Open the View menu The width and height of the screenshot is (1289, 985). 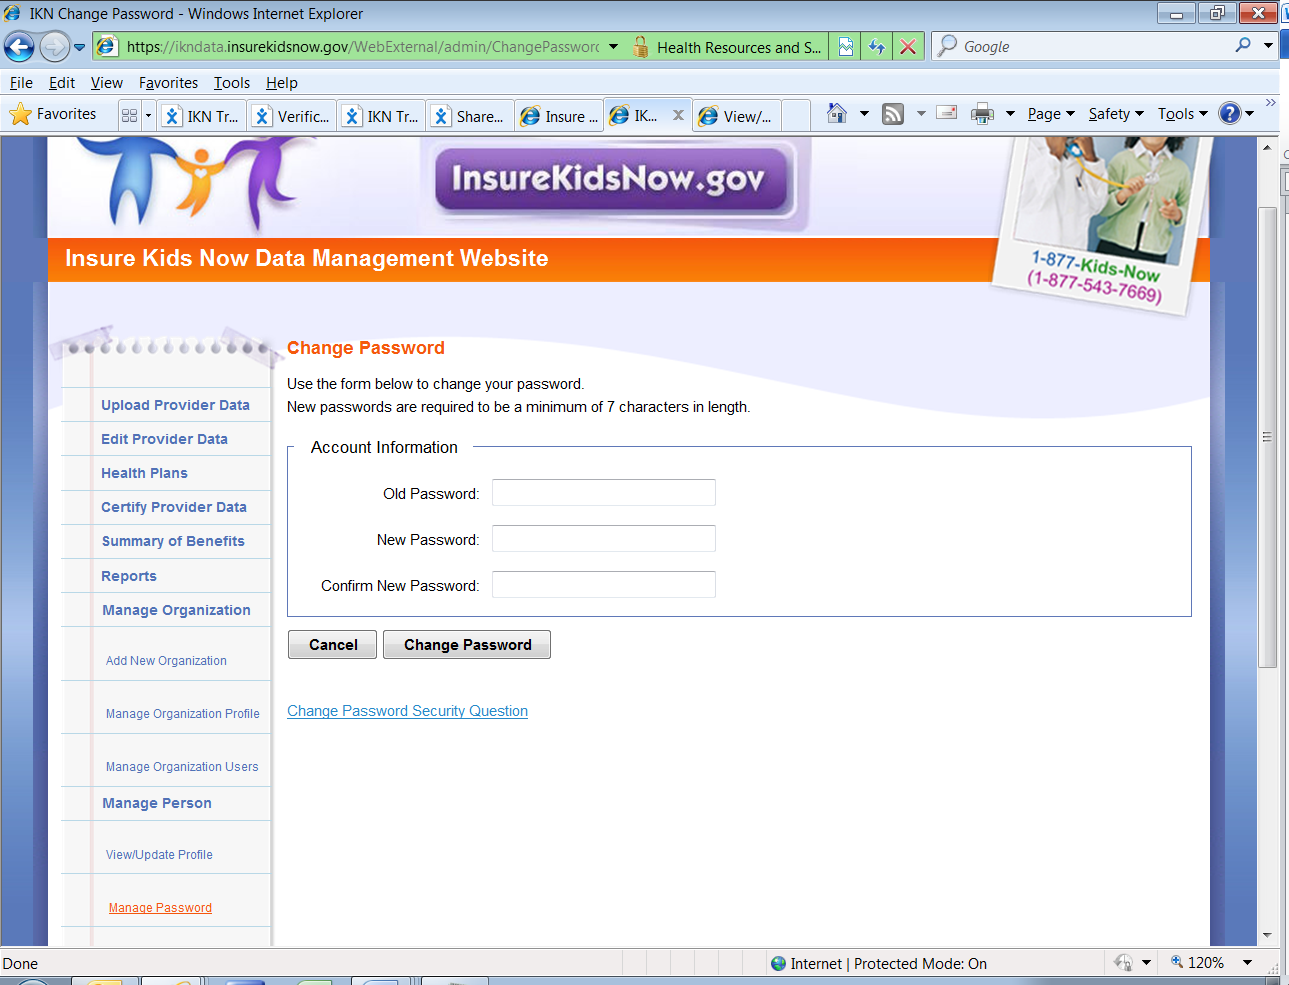(x=107, y=83)
